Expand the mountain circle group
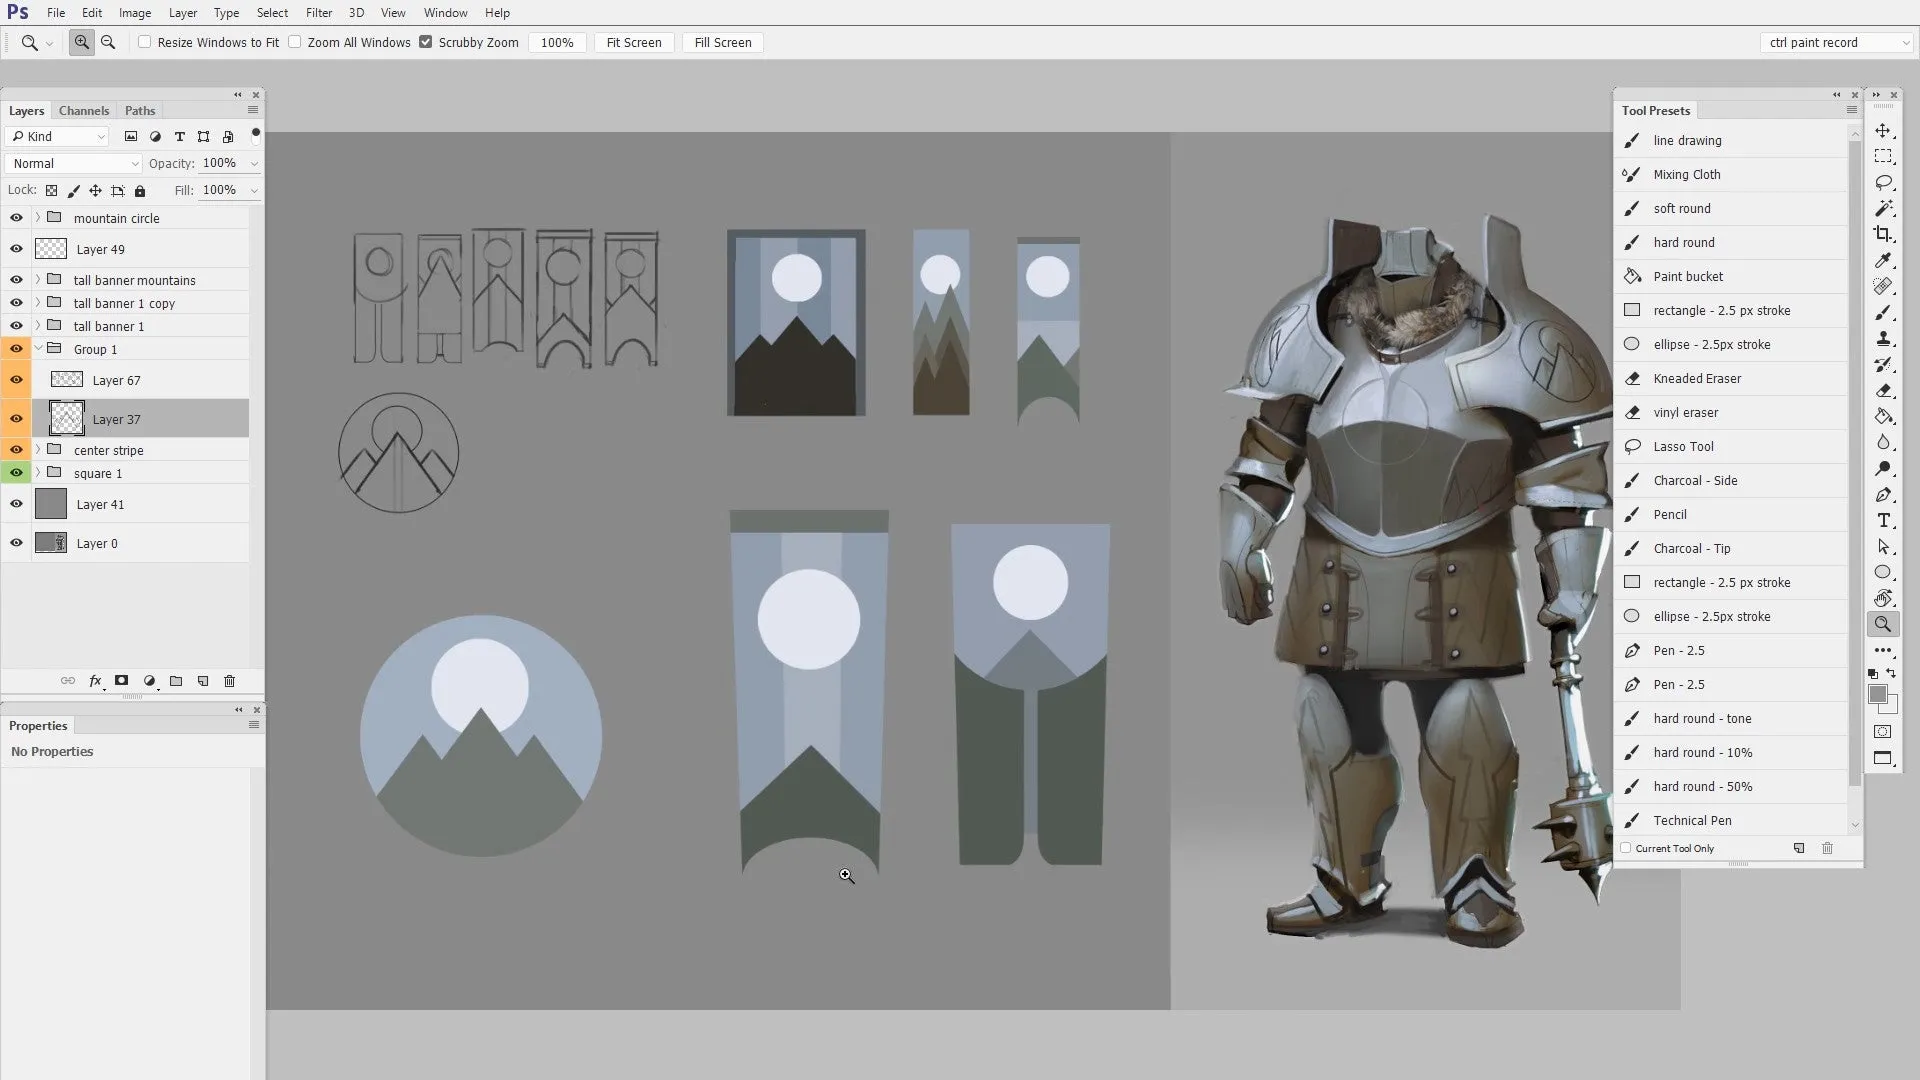1920x1080 pixels. (38, 218)
